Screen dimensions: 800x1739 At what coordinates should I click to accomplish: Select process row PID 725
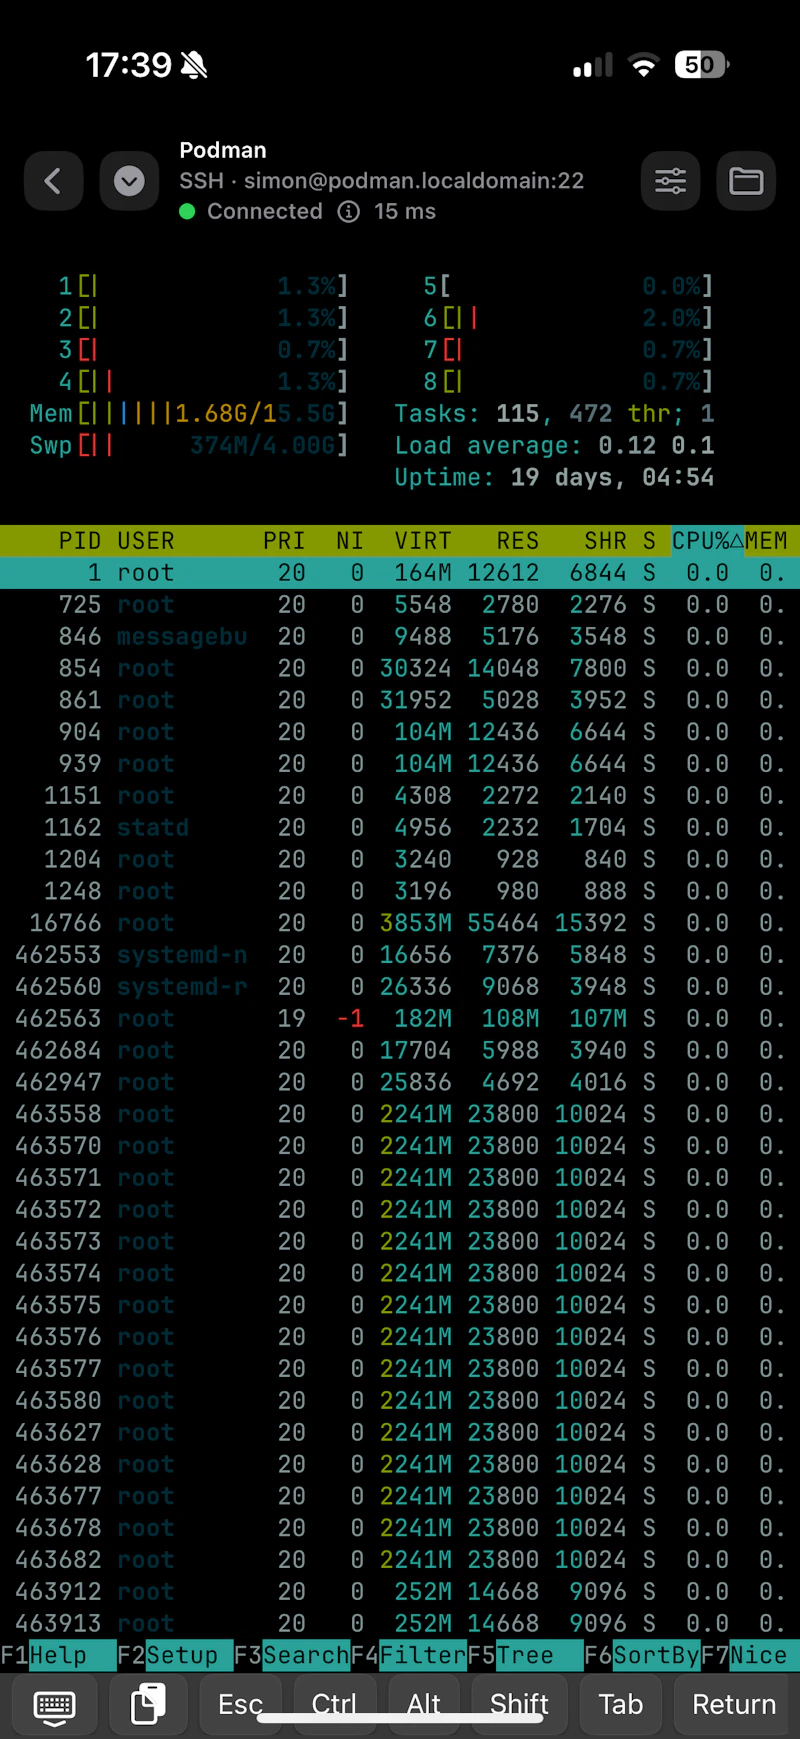pyautogui.click(x=400, y=605)
